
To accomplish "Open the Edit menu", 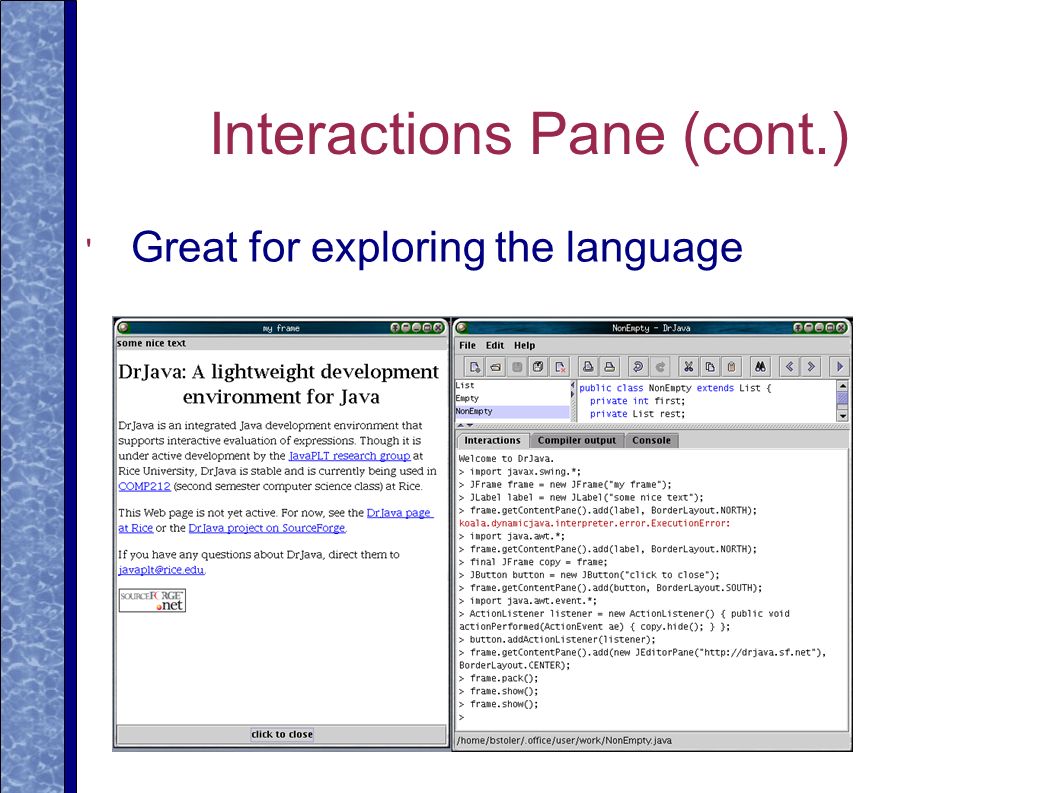I will (x=495, y=345).
